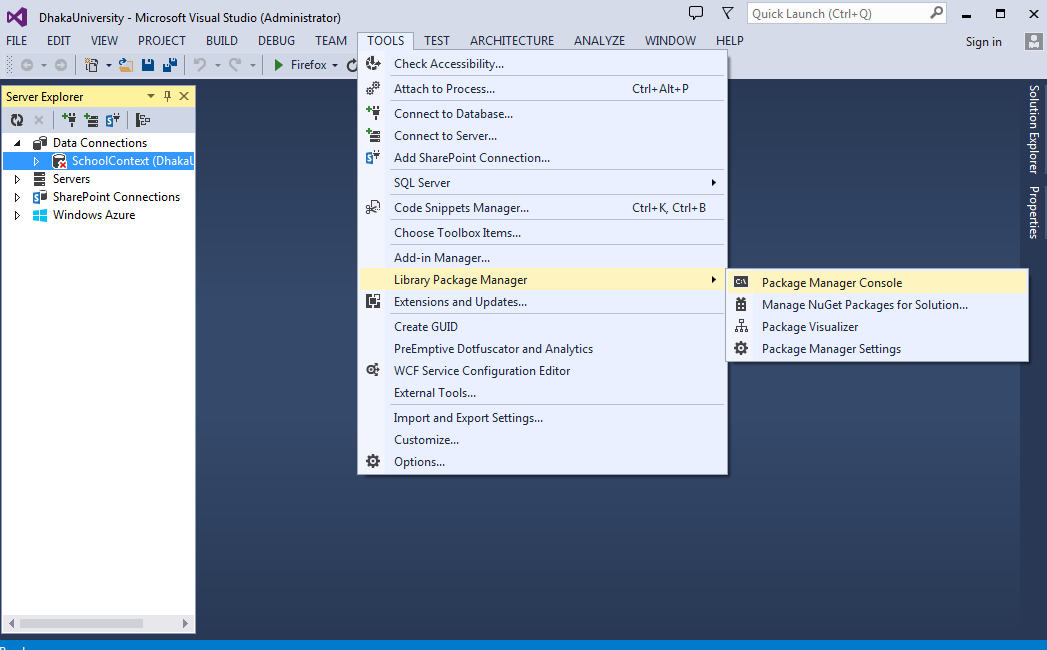The height and width of the screenshot is (650, 1047).
Task: Open the DEBUG menu
Action: 276,41
